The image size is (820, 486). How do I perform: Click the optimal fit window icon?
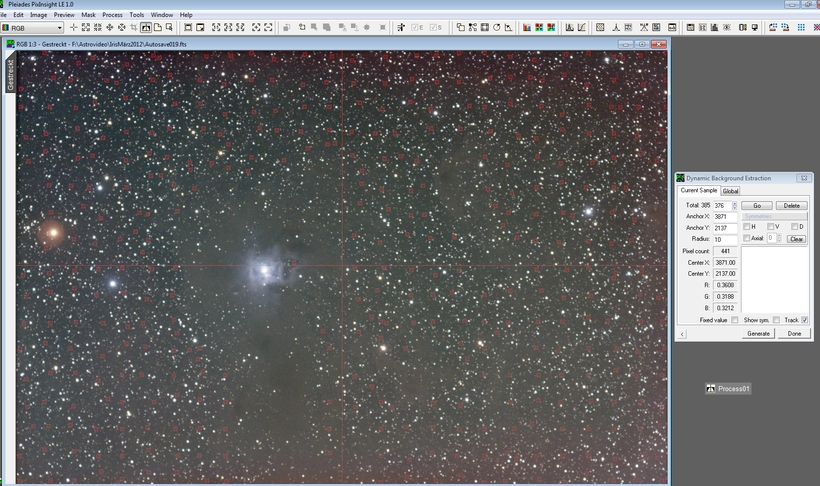[x=200, y=27]
